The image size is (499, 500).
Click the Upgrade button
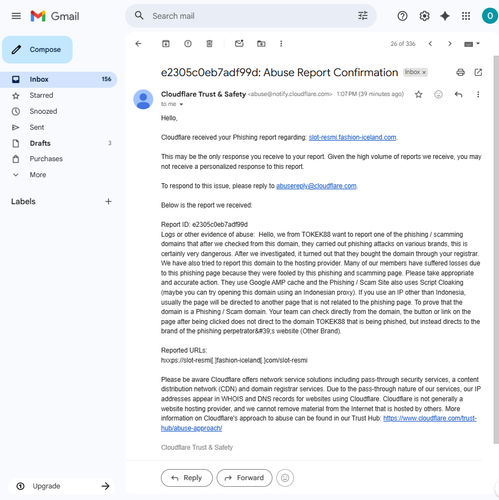point(62,486)
